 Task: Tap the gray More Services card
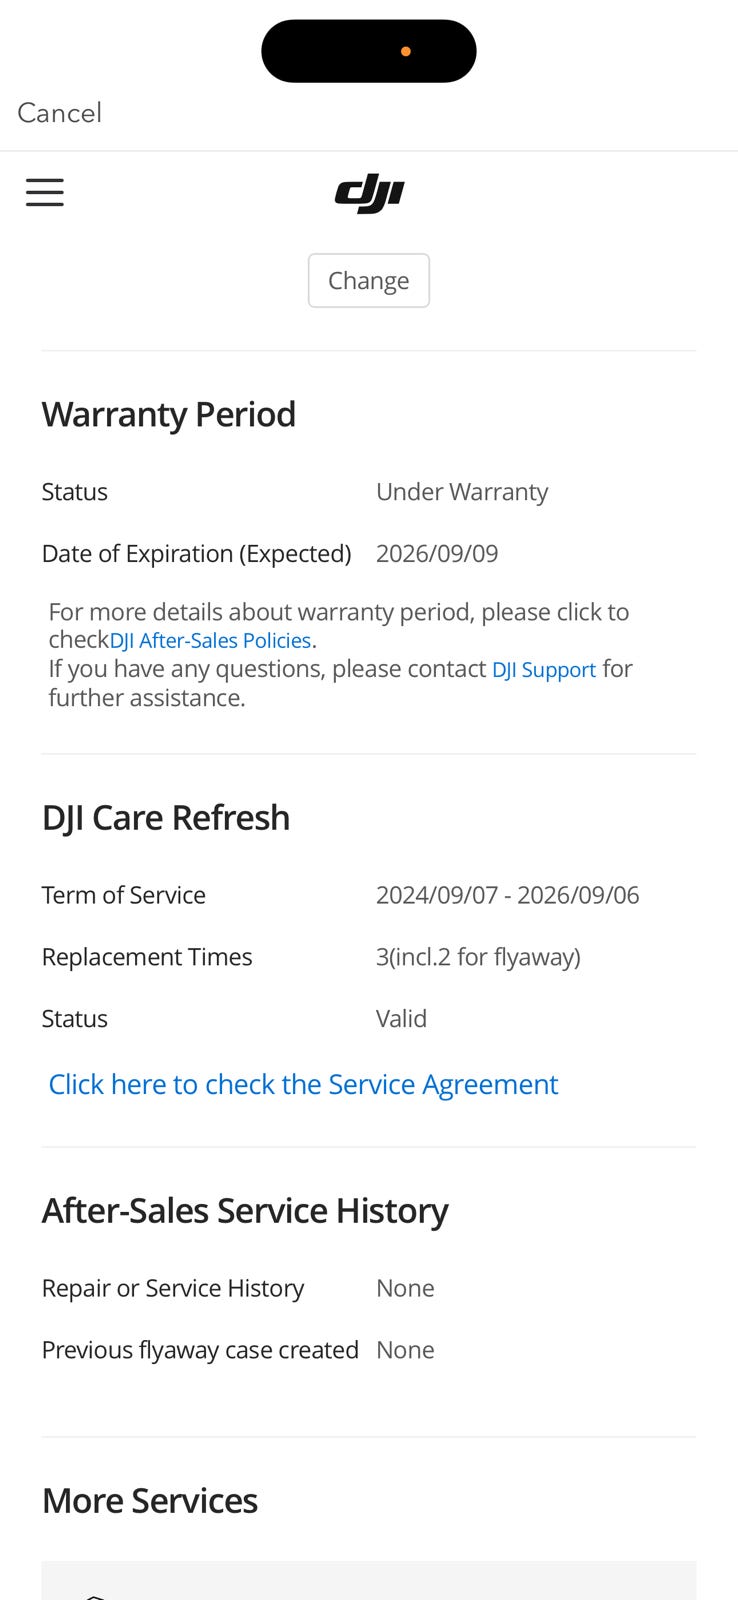(x=368, y=1581)
